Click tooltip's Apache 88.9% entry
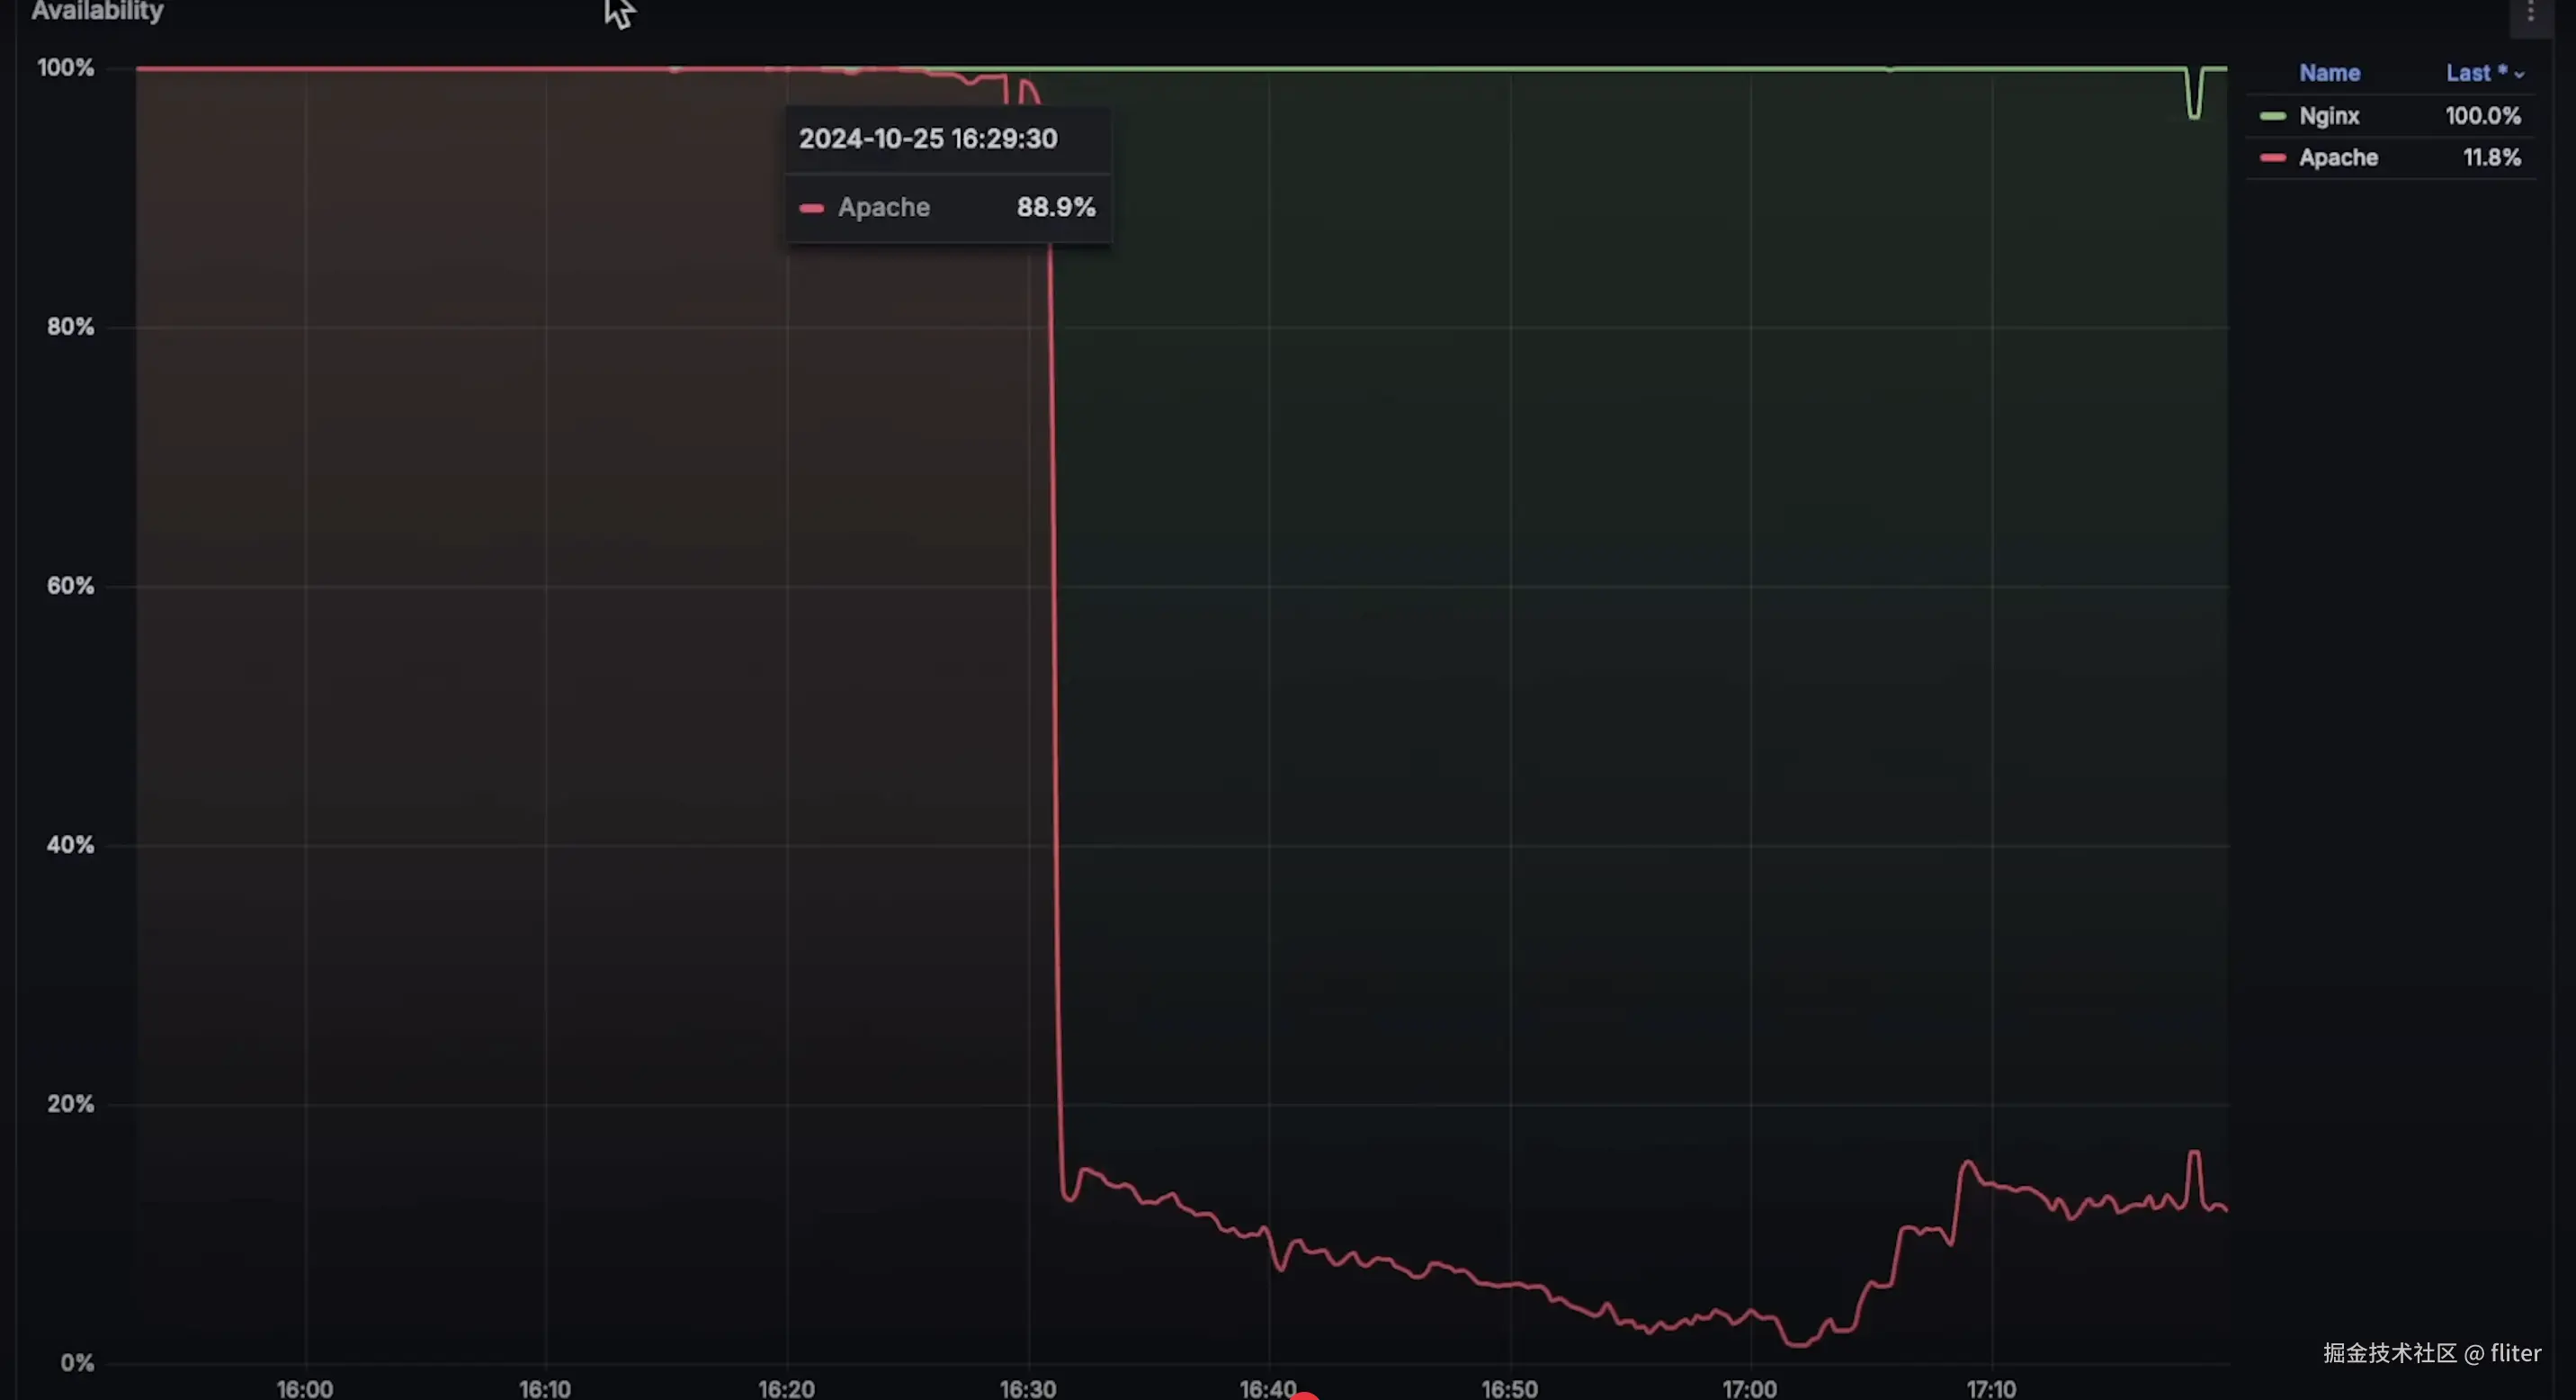This screenshot has width=2576, height=1400. pos(946,208)
